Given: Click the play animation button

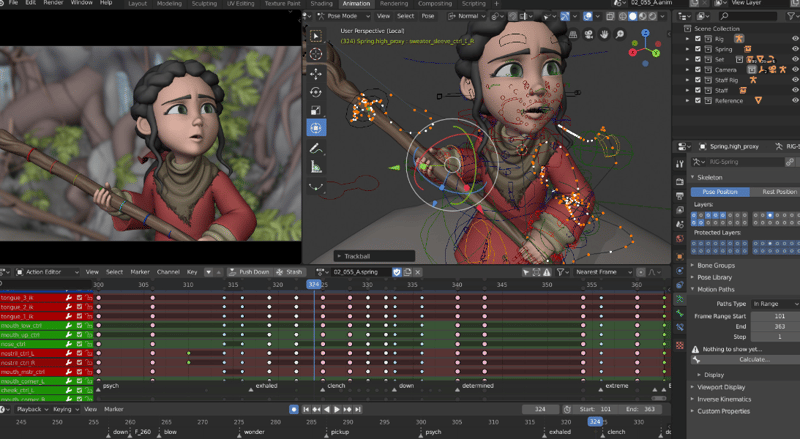Looking at the screenshot, I should click(337, 409).
